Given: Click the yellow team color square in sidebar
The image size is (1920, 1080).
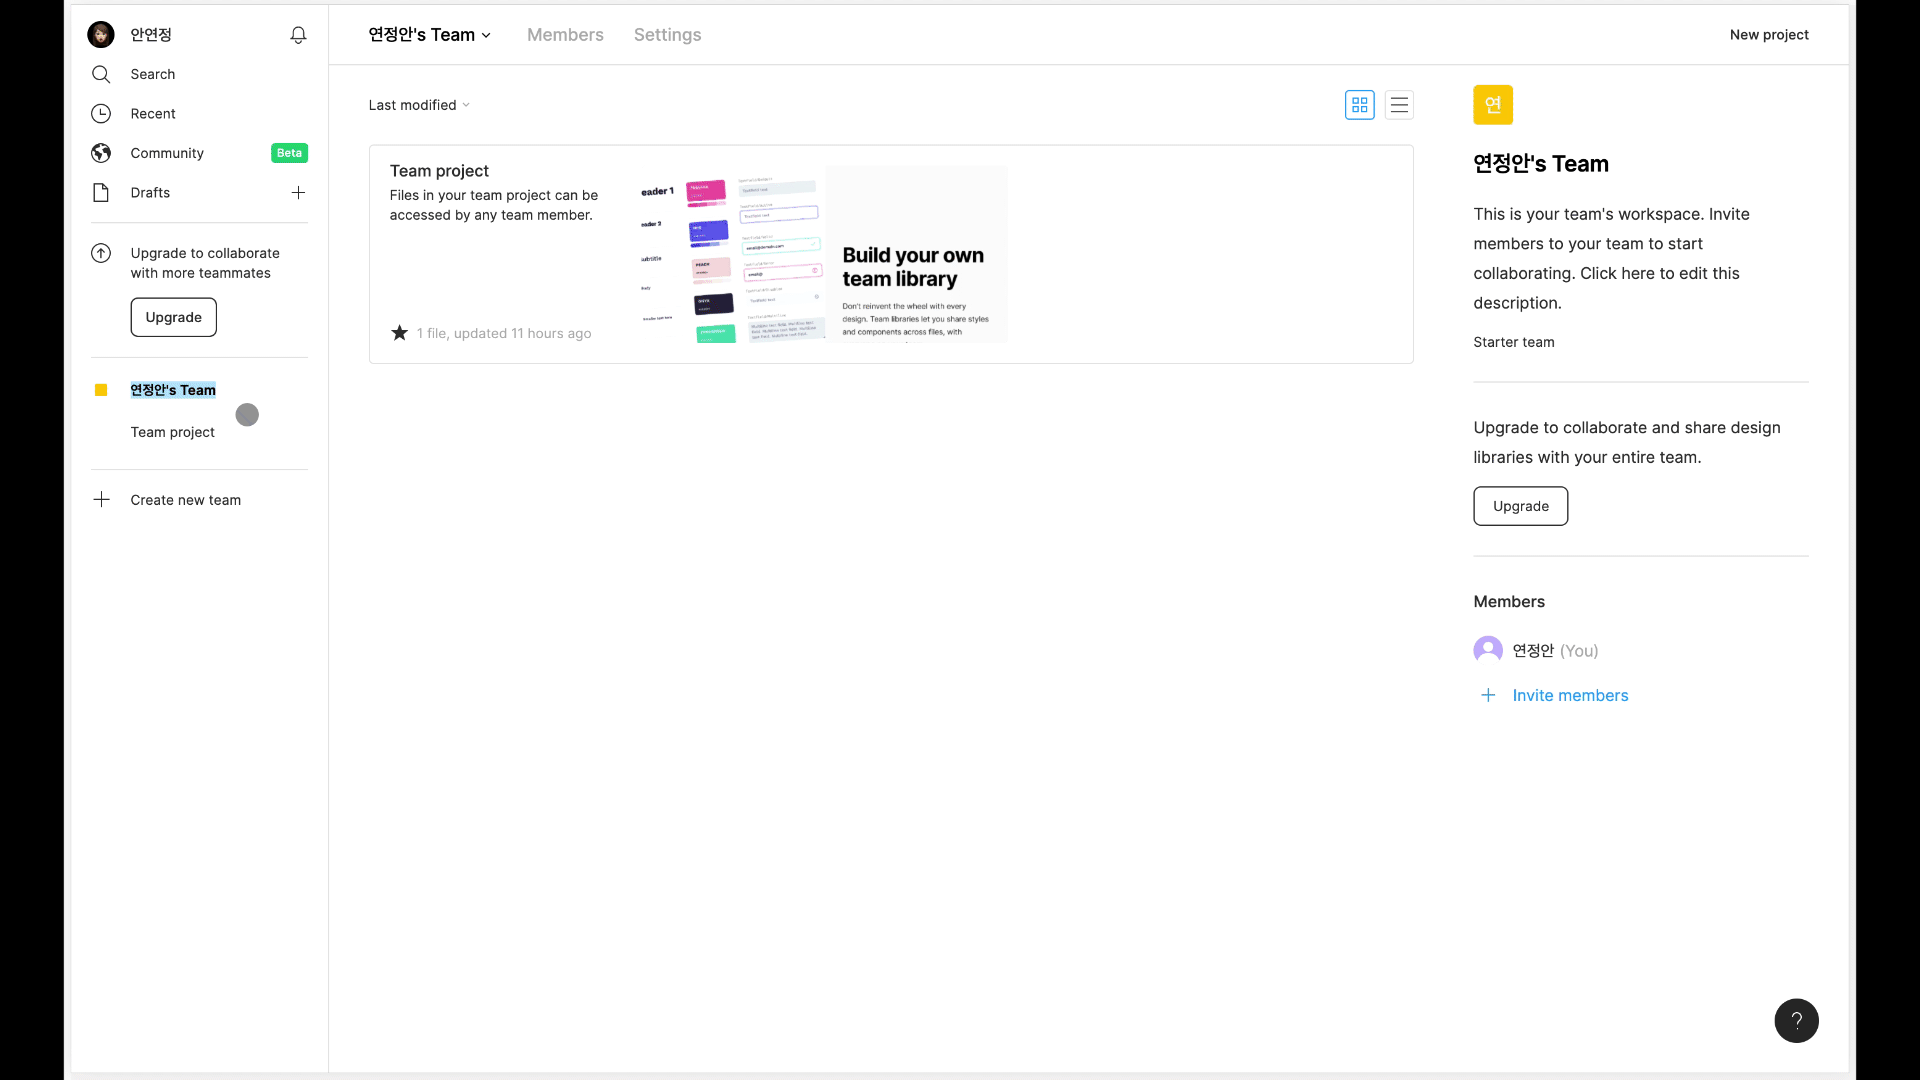Looking at the screenshot, I should point(101,390).
